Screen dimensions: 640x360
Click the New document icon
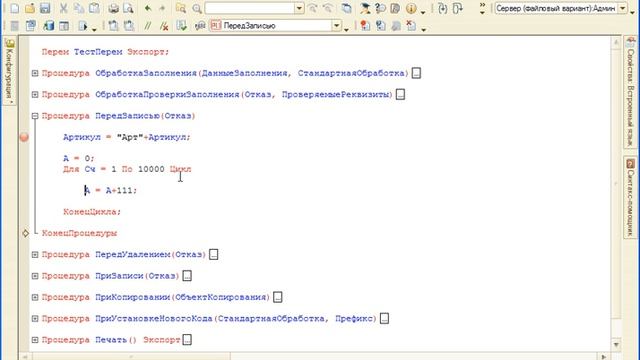coord(15,8)
